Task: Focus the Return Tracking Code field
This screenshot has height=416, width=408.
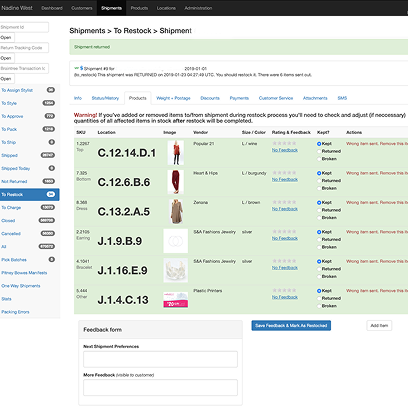Action: [x=24, y=48]
